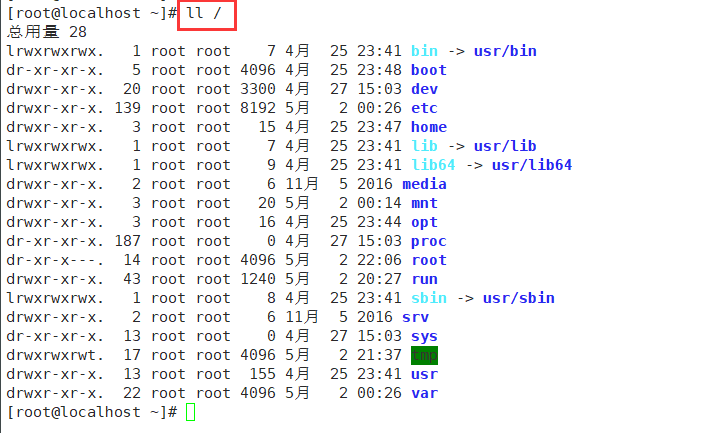Click the 'lib' symlink name

[424, 146]
